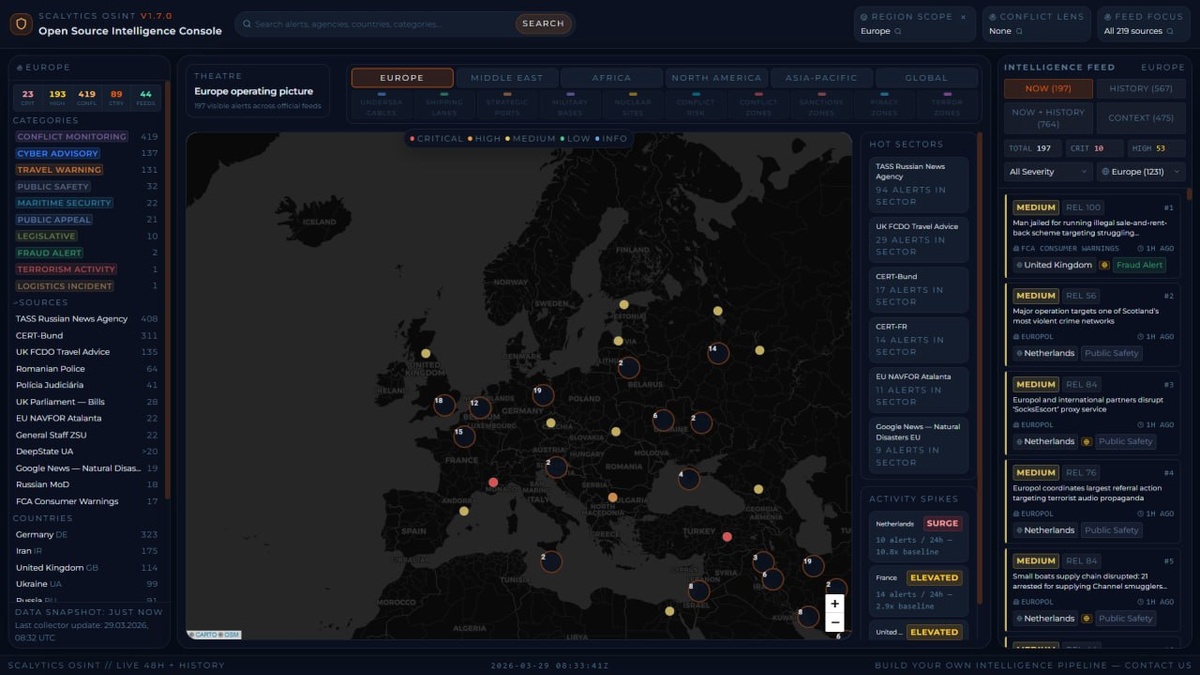Select the Now + History (764) tab
This screenshot has width=1200, height=675.
click(x=1048, y=118)
